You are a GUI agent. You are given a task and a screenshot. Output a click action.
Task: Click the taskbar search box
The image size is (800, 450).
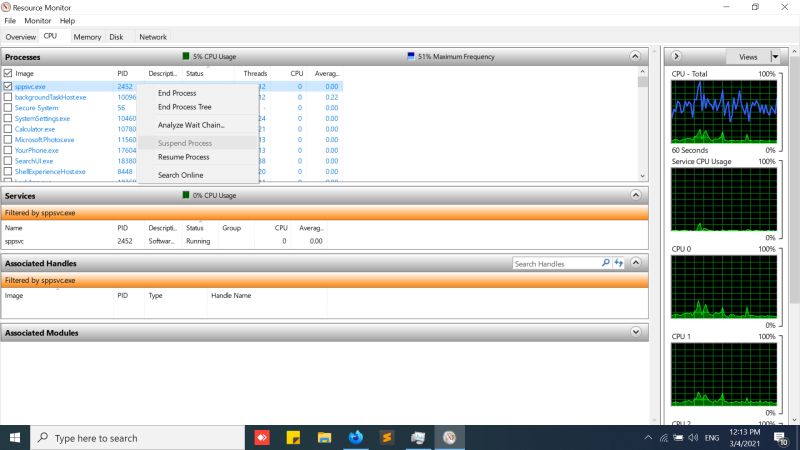click(138, 438)
